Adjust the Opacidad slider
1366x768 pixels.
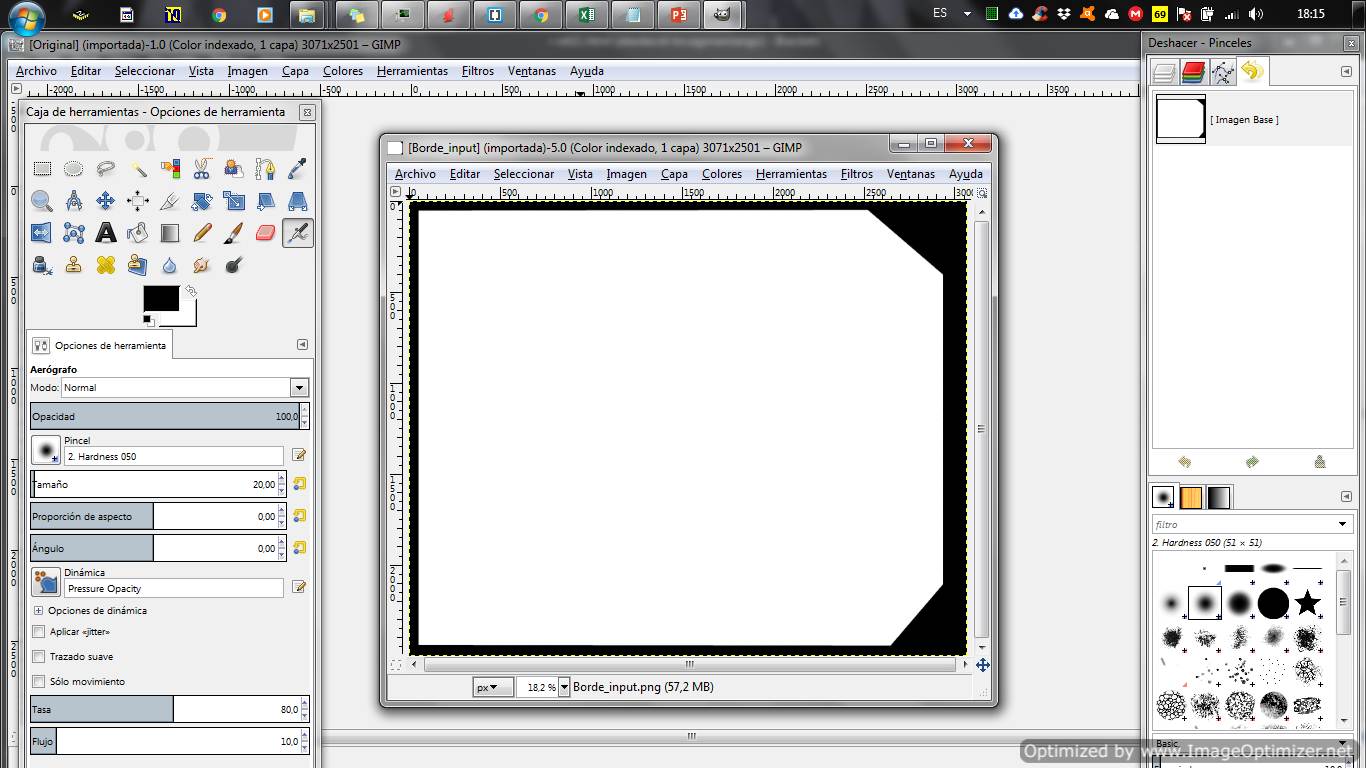[x=164, y=416]
